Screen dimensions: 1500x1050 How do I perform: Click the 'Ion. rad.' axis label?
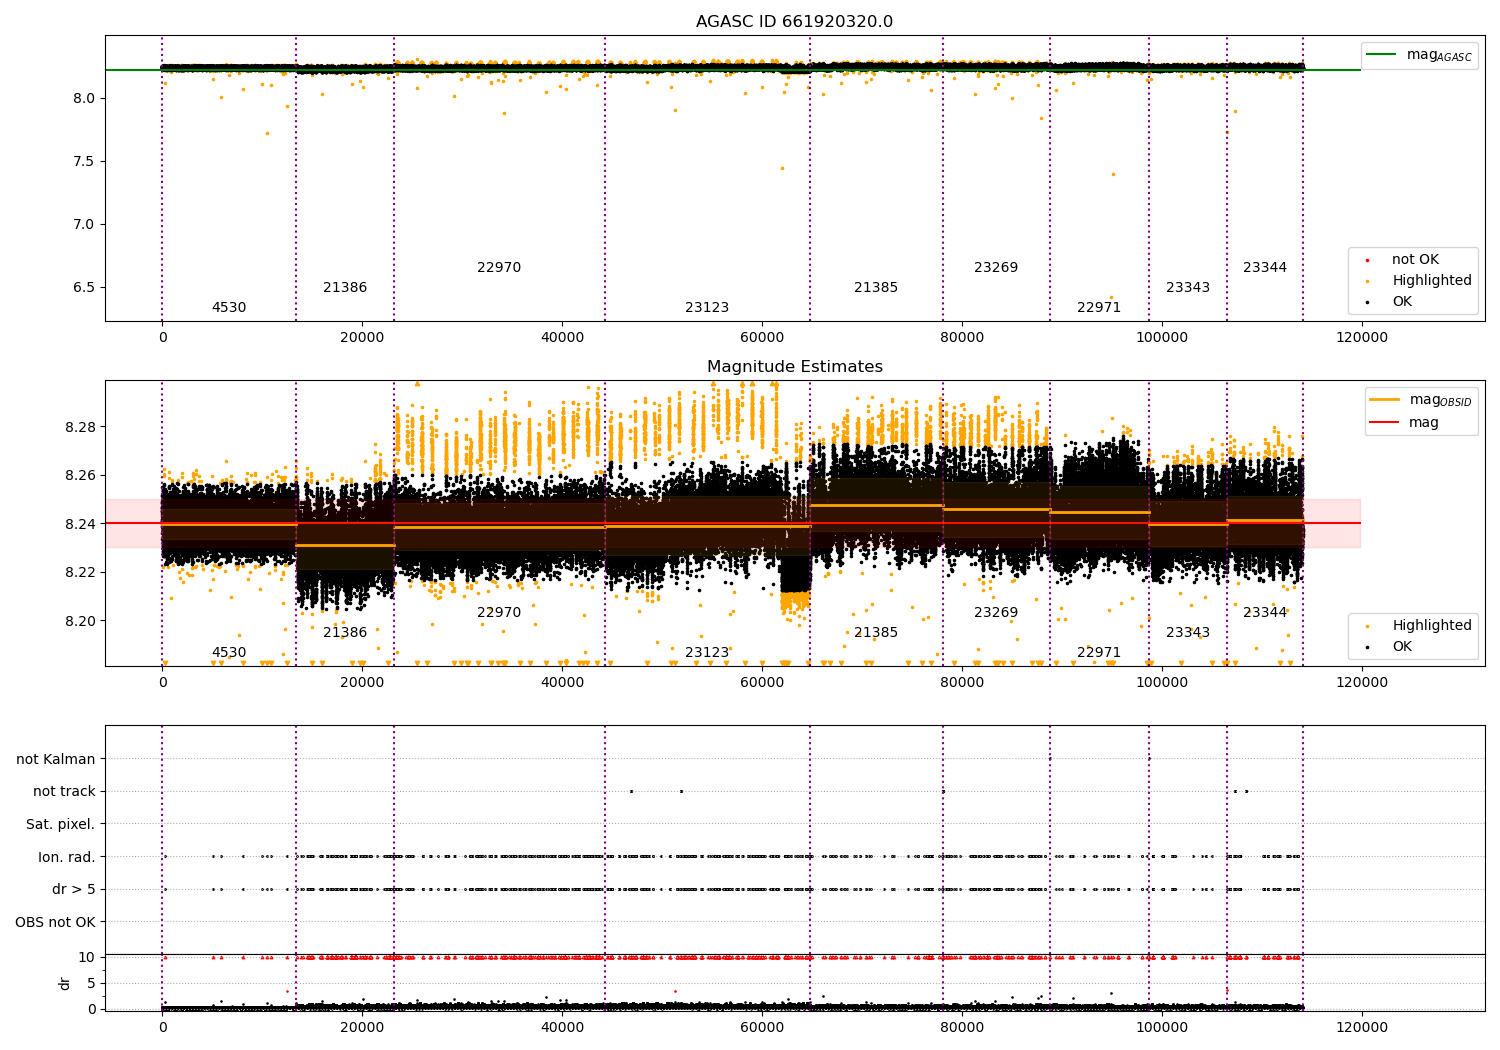(x=67, y=857)
